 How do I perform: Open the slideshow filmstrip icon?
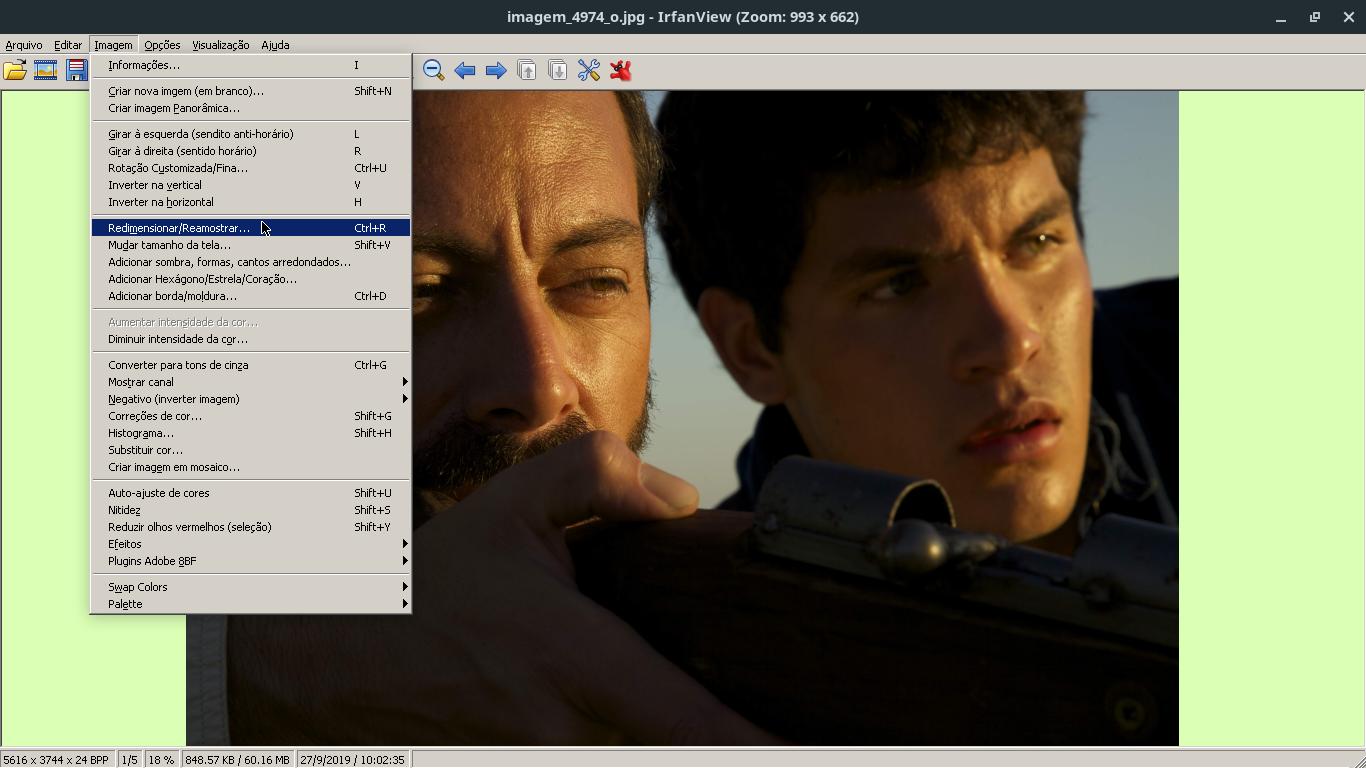46,70
